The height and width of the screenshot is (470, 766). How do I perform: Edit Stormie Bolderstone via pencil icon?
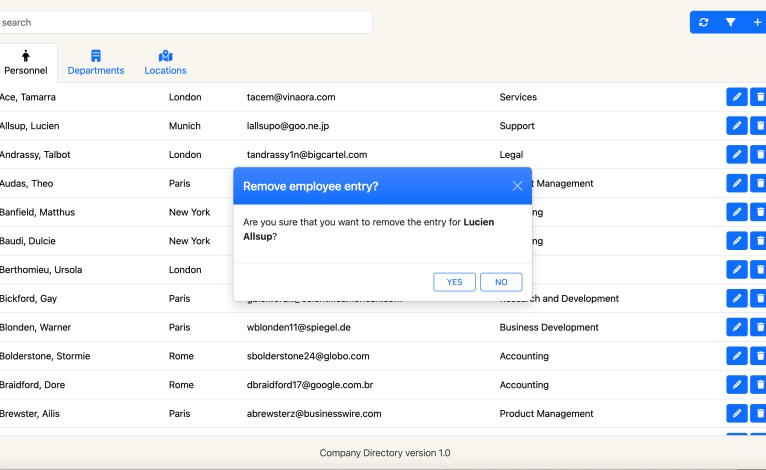736,356
